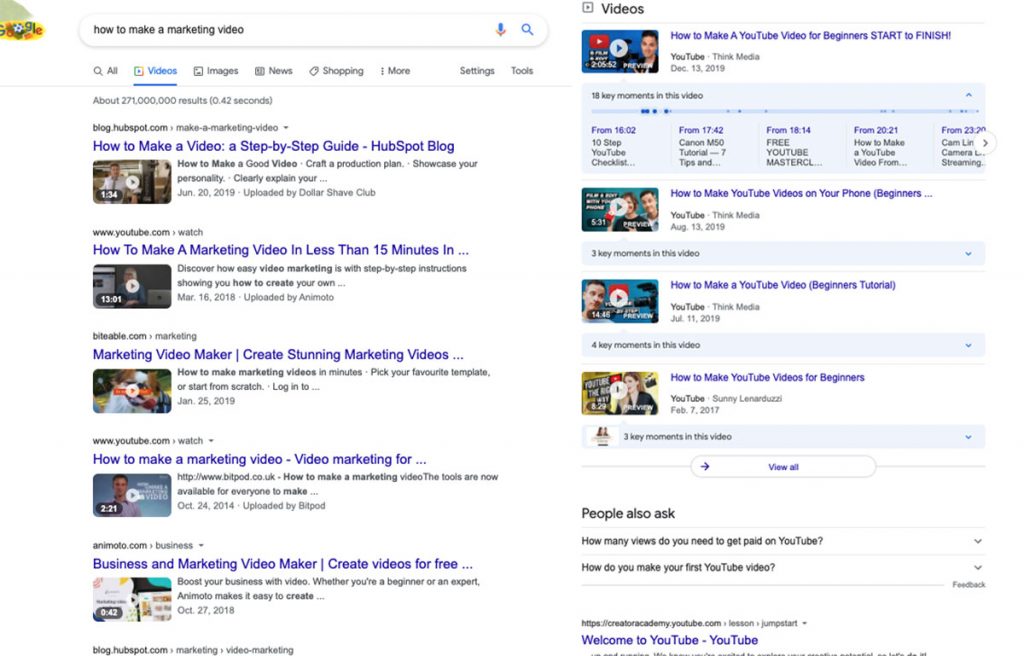Screen dimensions: 1024x656
Task: Play the Dollar Shave Club 1:34 video thumbnail
Action: [x=132, y=182]
